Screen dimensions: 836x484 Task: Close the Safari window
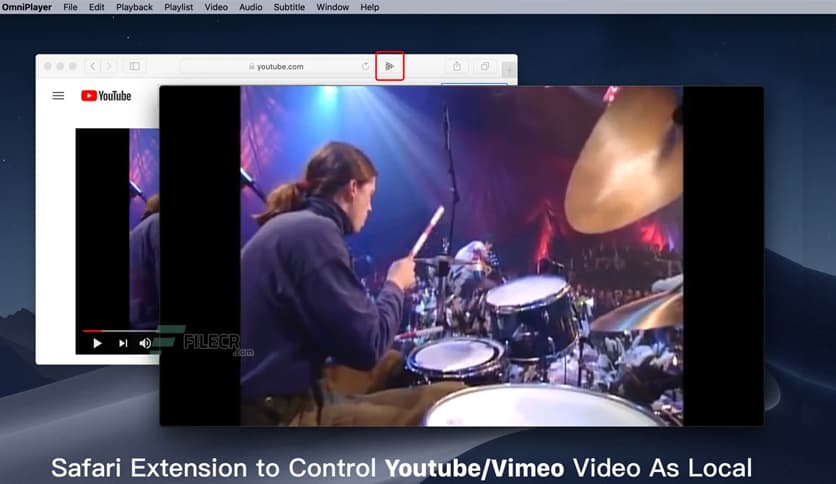(x=47, y=66)
